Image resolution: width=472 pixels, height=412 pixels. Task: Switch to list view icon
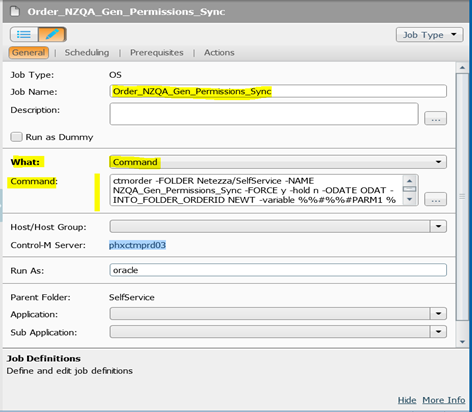[24, 34]
